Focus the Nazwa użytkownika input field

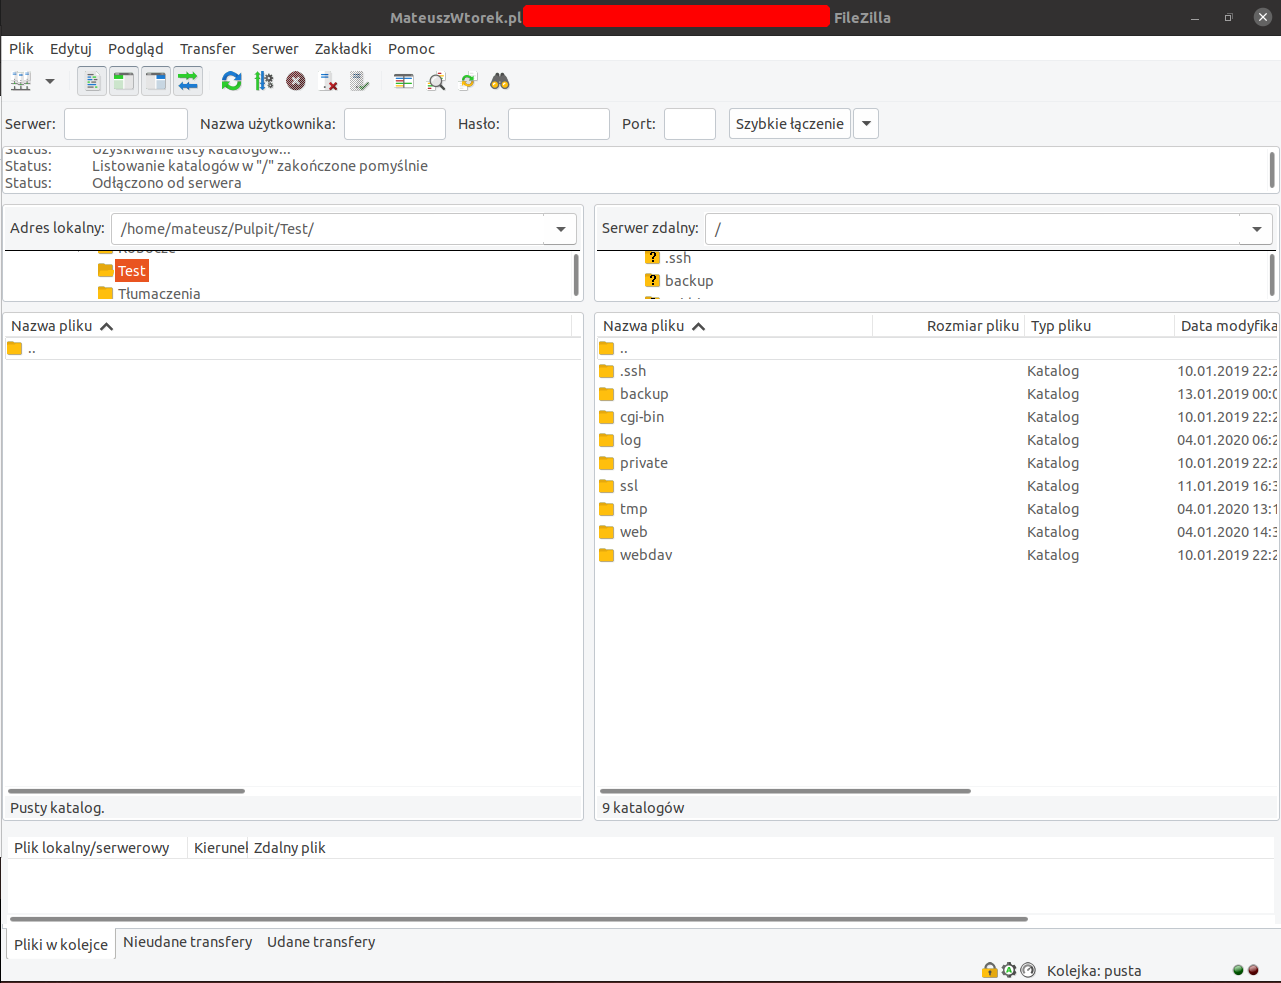coord(395,124)
